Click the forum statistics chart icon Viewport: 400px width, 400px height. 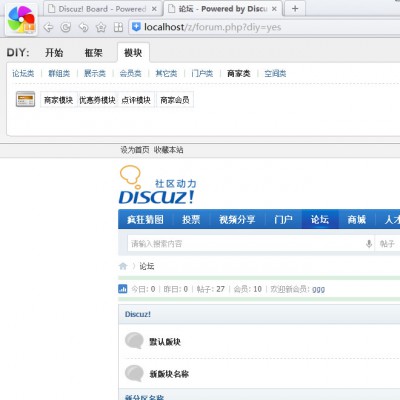coord(123,289)
